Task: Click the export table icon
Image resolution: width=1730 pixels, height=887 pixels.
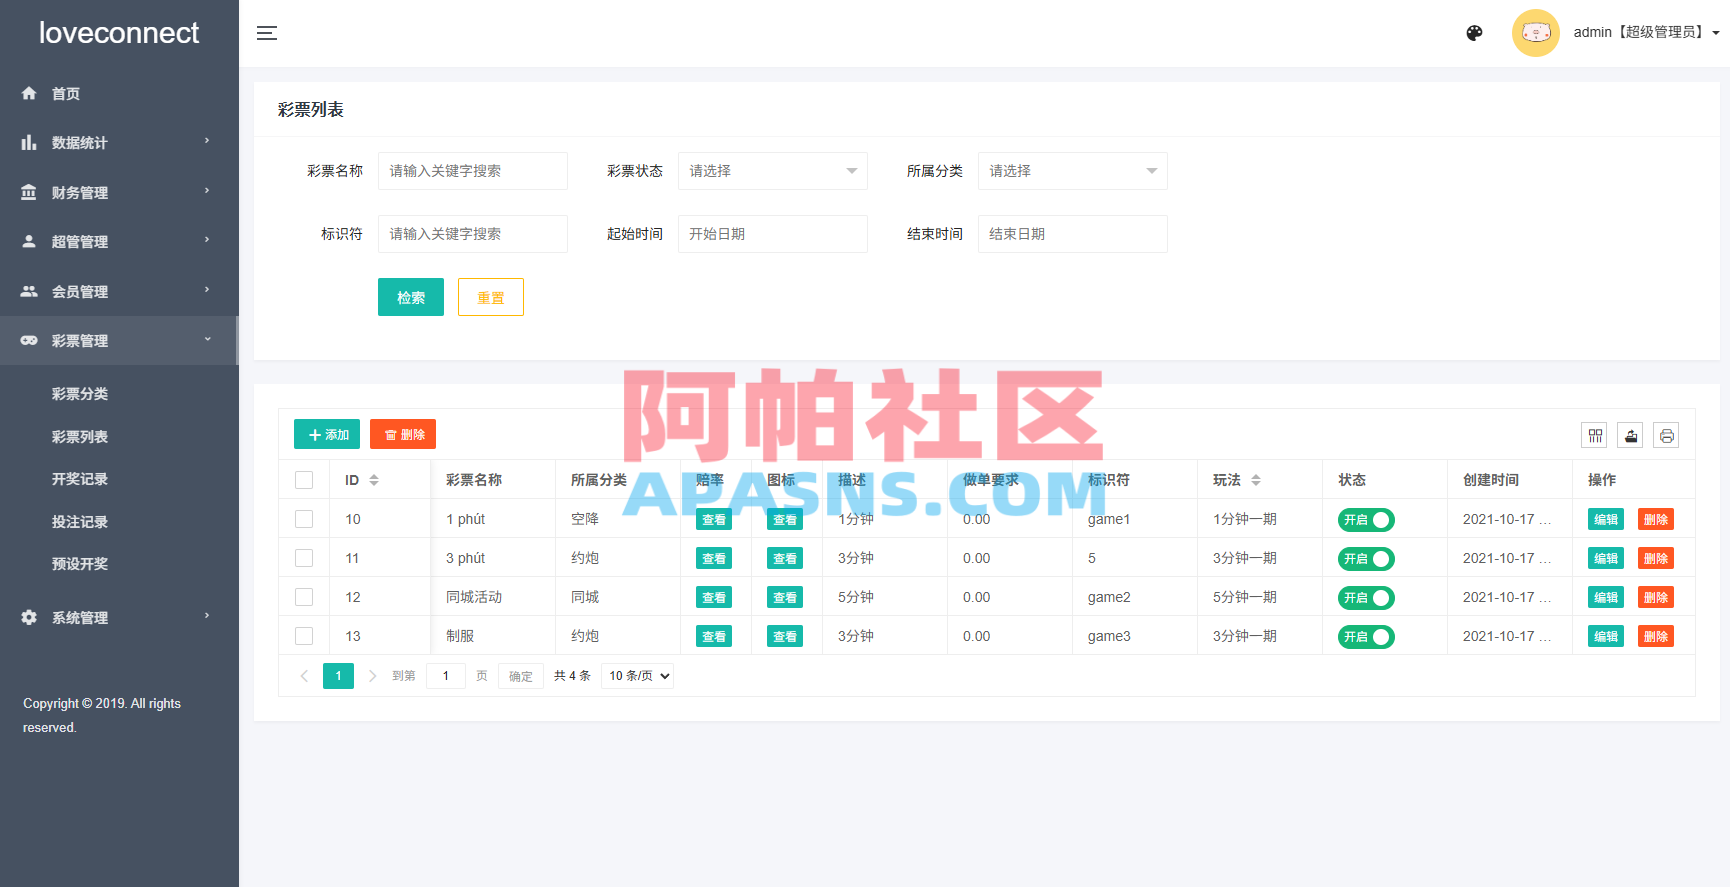Action: [x=1631, y=435]
